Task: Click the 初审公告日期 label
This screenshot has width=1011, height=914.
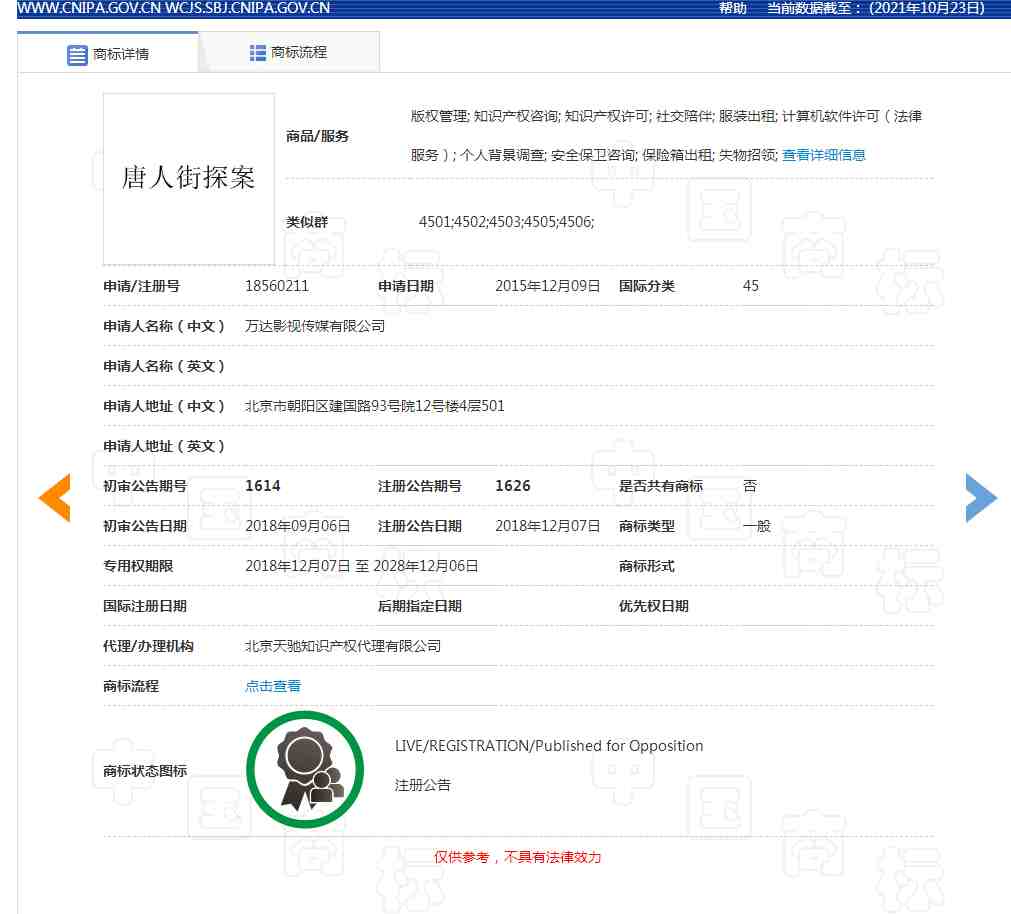Action: [145, 526]
